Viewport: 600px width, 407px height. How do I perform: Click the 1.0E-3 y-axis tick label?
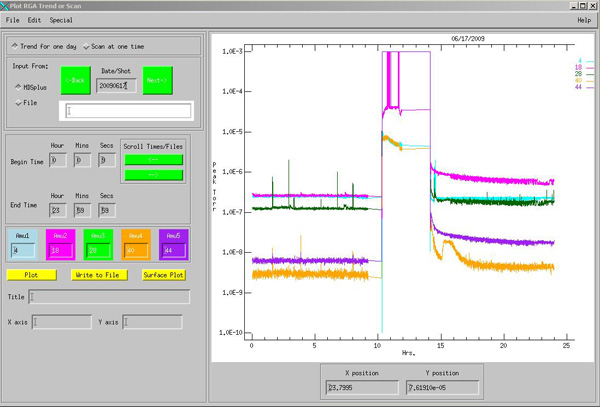click(232, 51)
